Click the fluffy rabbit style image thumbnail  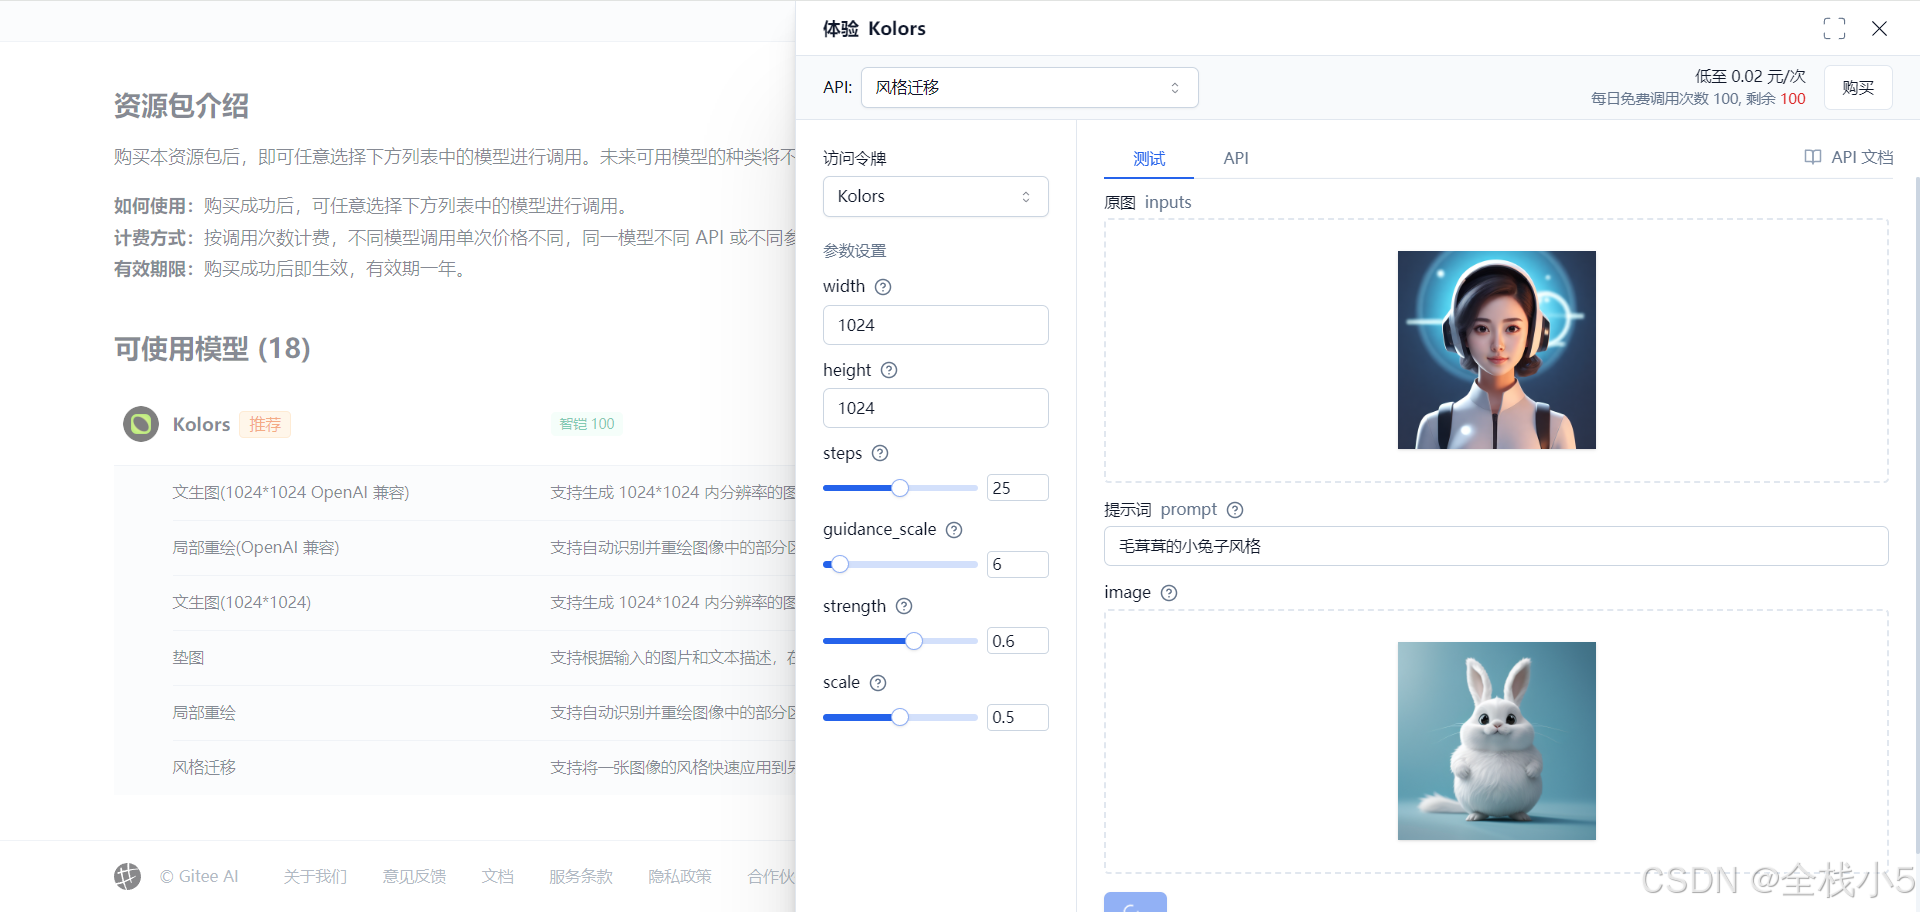1497,741
